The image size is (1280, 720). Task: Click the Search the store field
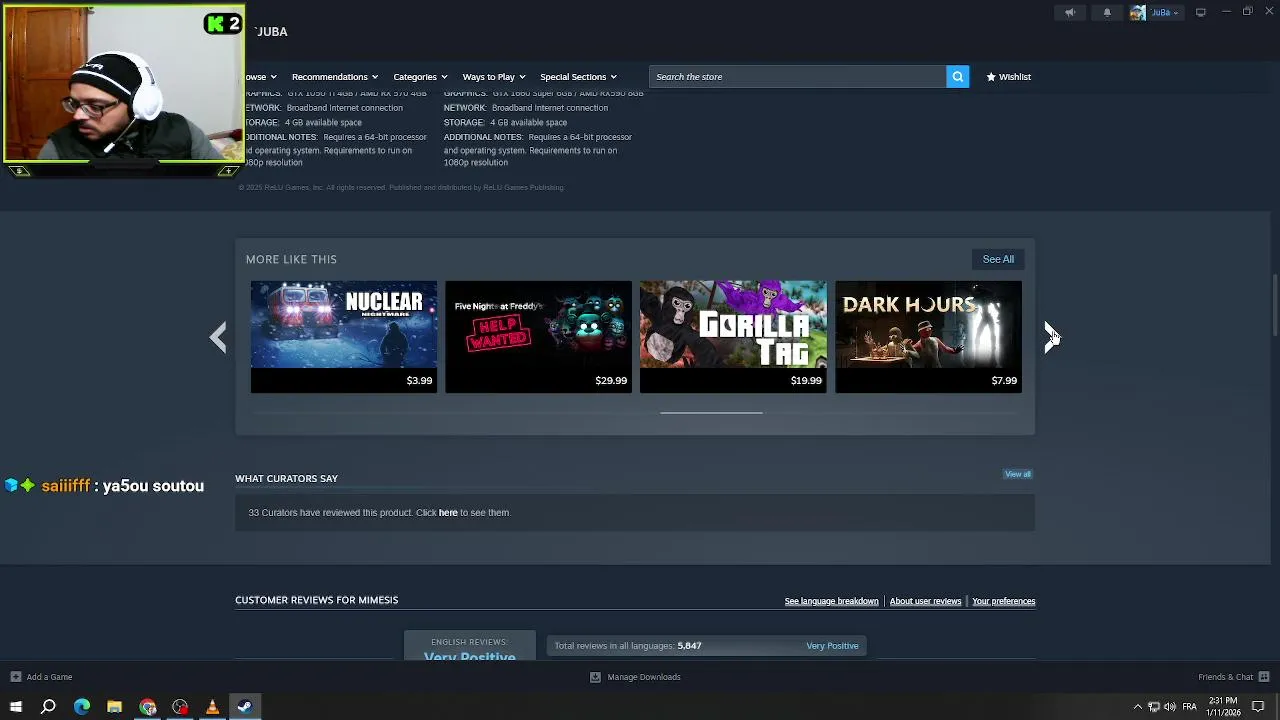point(797,77)
